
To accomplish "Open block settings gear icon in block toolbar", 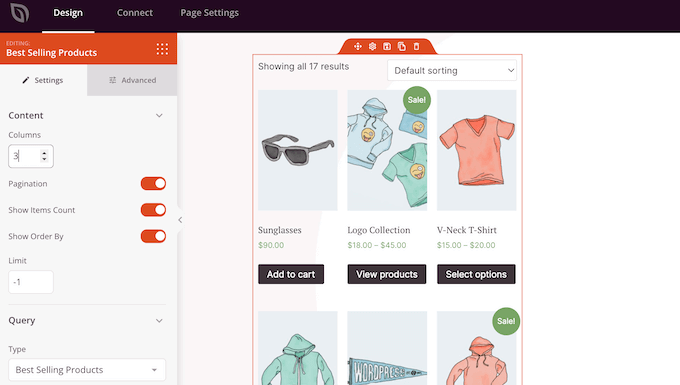I will click(373, 46).
